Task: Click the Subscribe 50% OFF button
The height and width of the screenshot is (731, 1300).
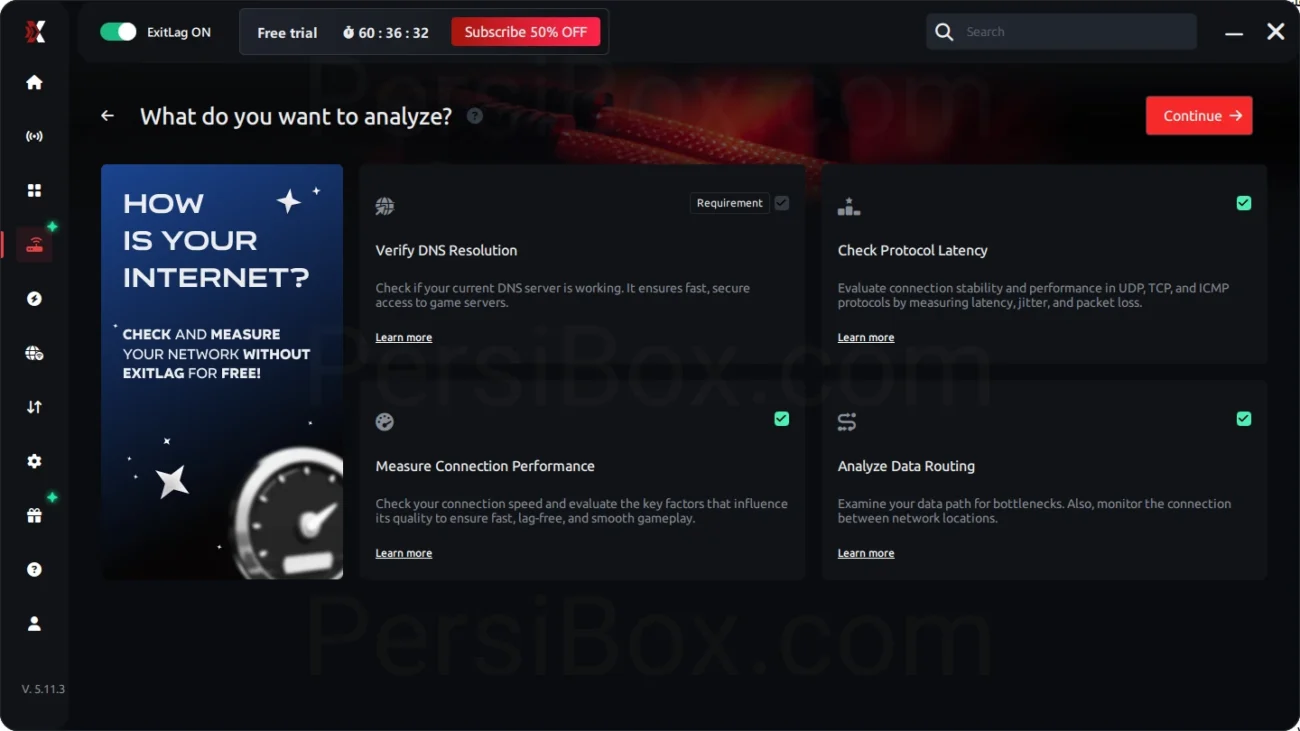Action: pyautogui.click(x=526, y=32)
